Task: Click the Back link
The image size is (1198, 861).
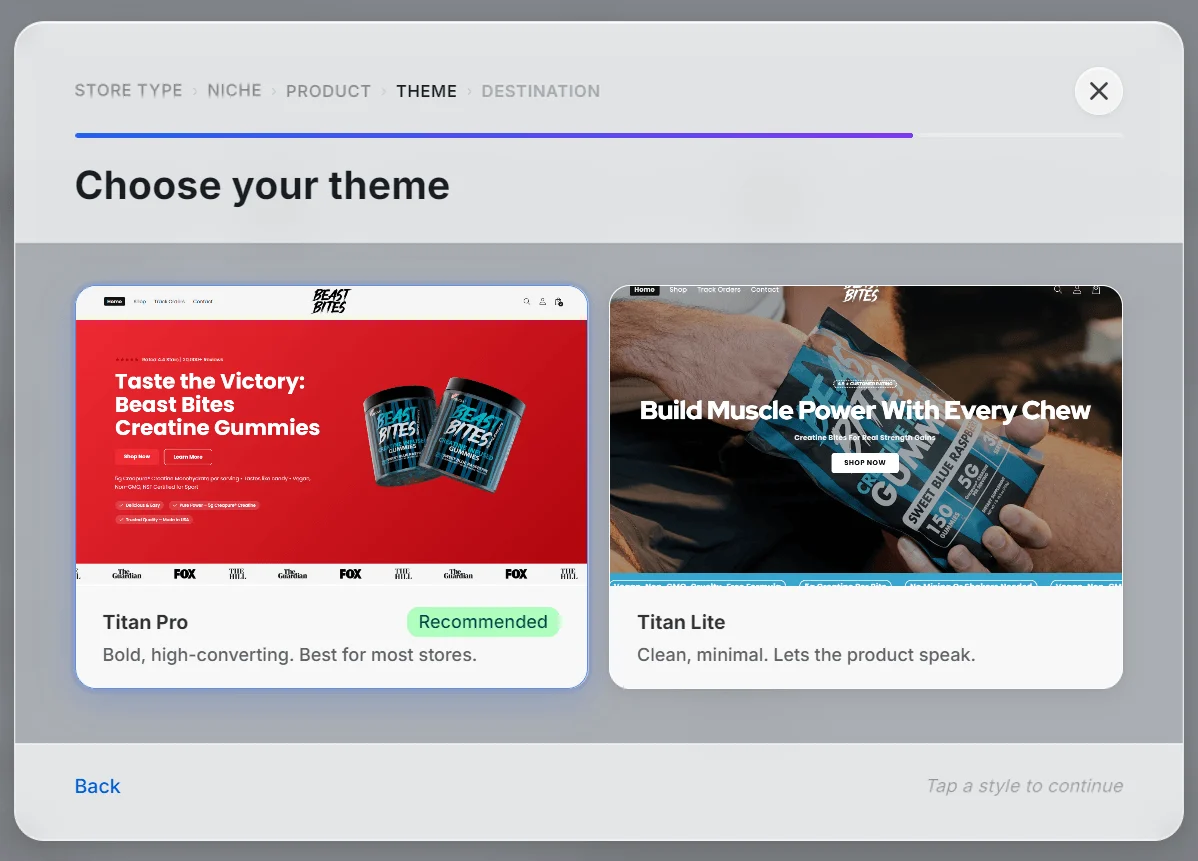Action: point(97,786)
